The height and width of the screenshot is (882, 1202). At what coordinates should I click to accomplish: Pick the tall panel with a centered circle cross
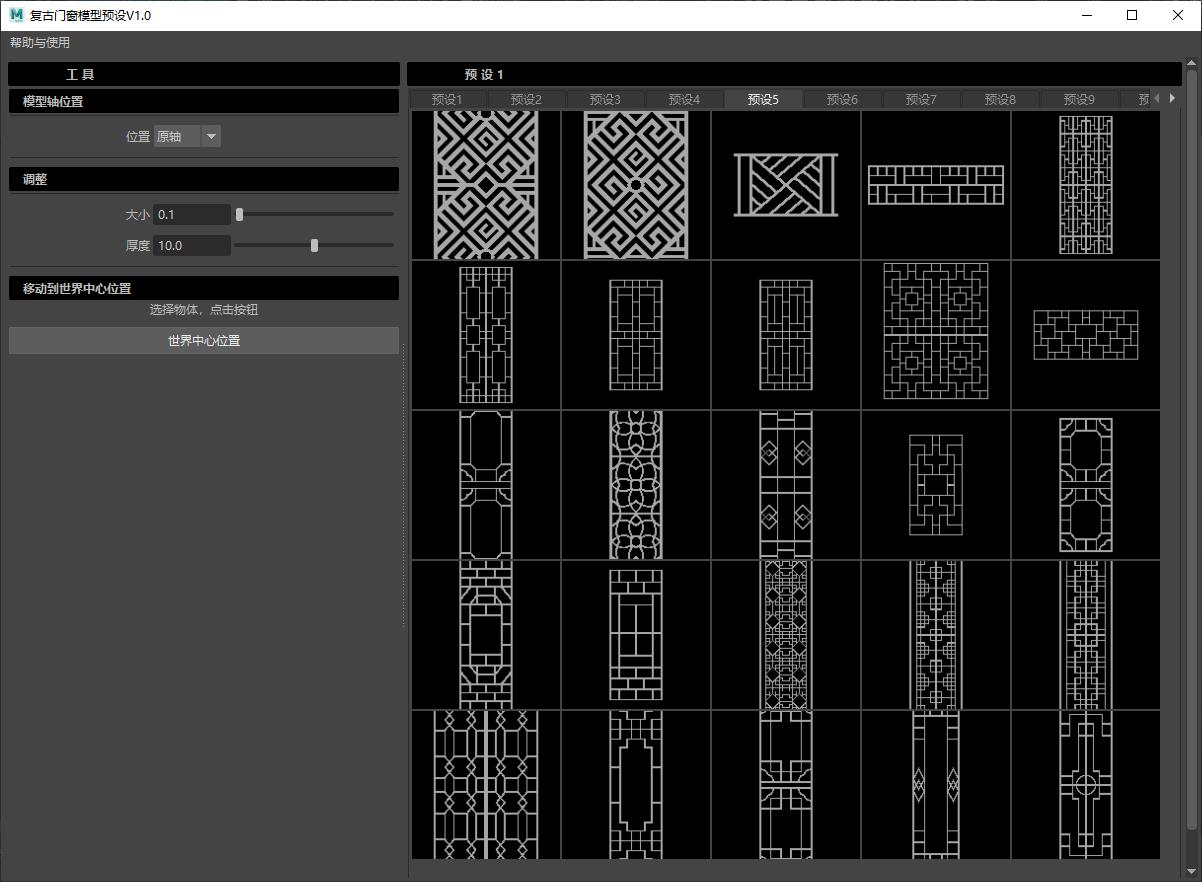tap(1086, 785)
